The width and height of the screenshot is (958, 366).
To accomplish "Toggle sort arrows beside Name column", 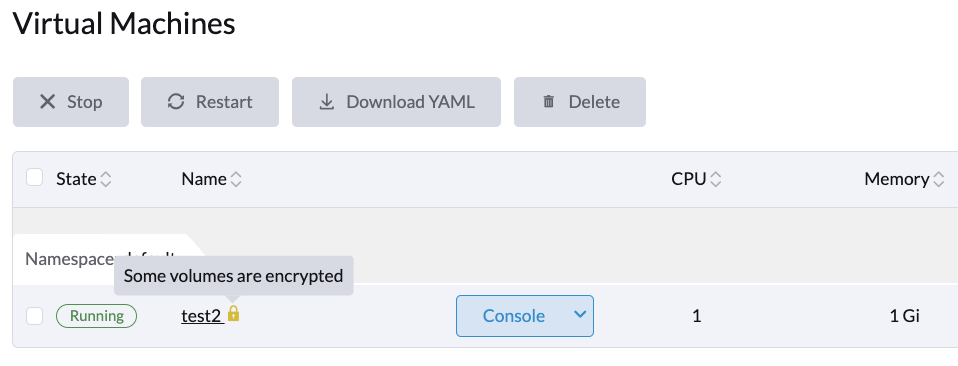I will [x=236, y=179].
